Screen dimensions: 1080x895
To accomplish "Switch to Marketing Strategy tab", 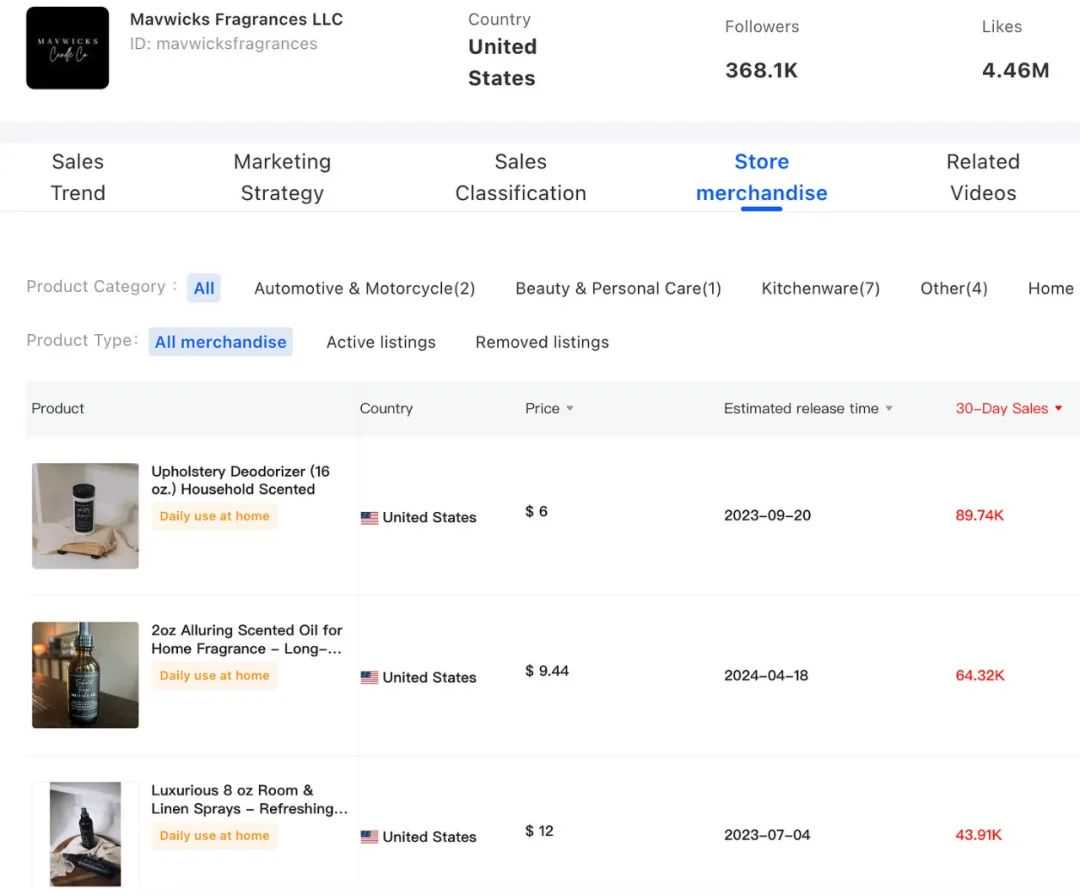I will pos(282,177).
